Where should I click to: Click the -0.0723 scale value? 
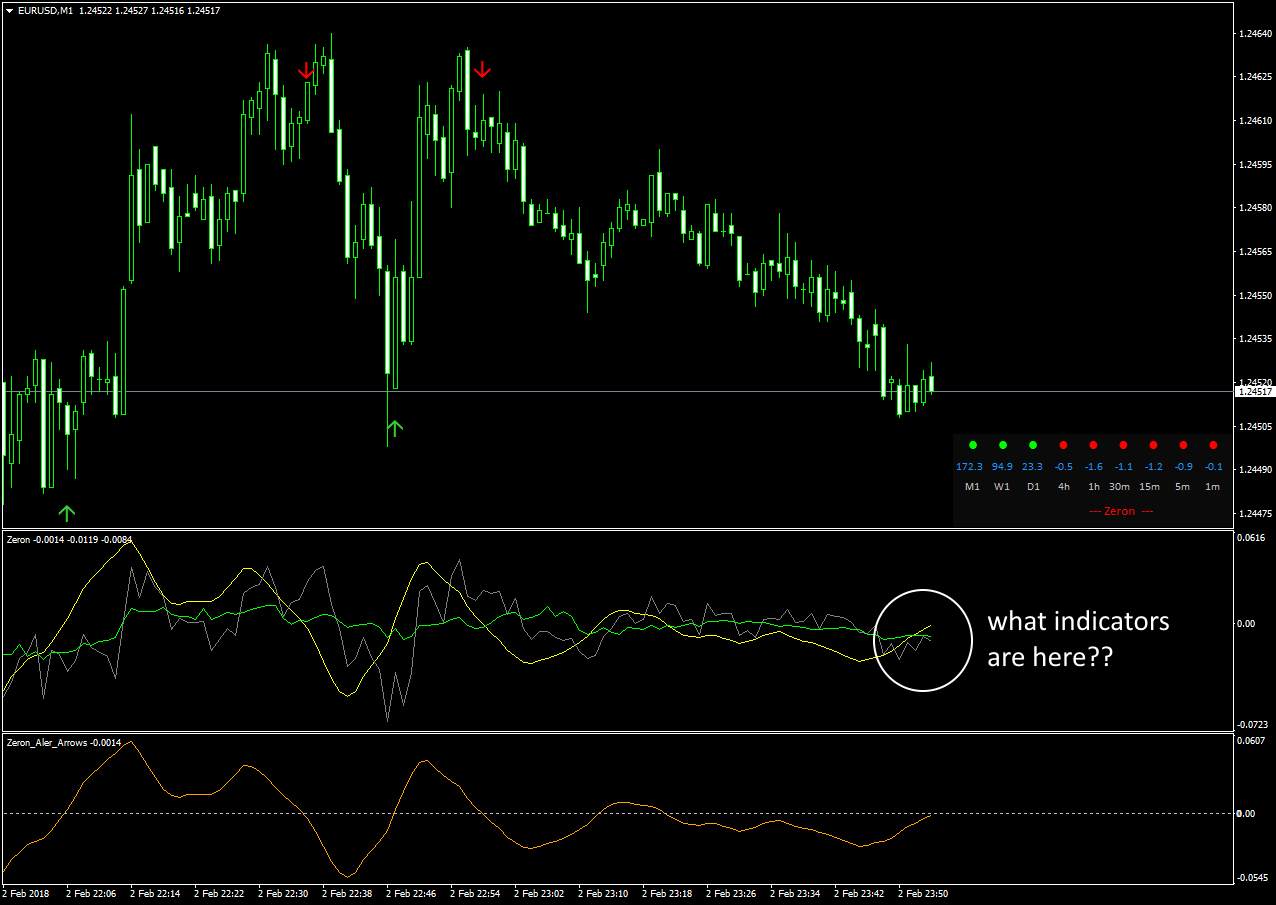coord(1251,724)
